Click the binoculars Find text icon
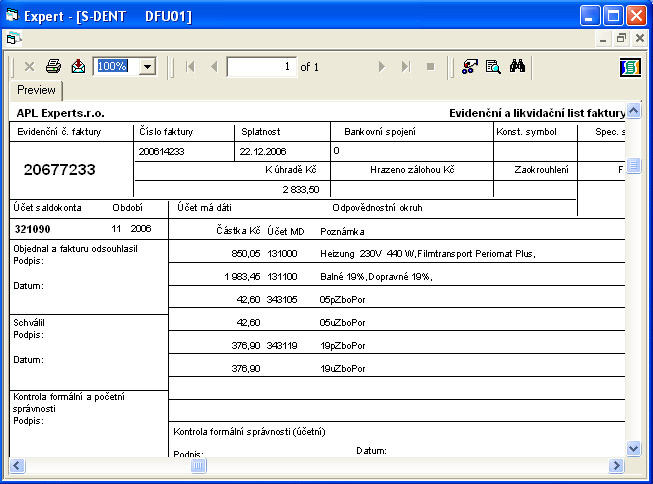The image size is (653, 484). click(x=518, y=66)
